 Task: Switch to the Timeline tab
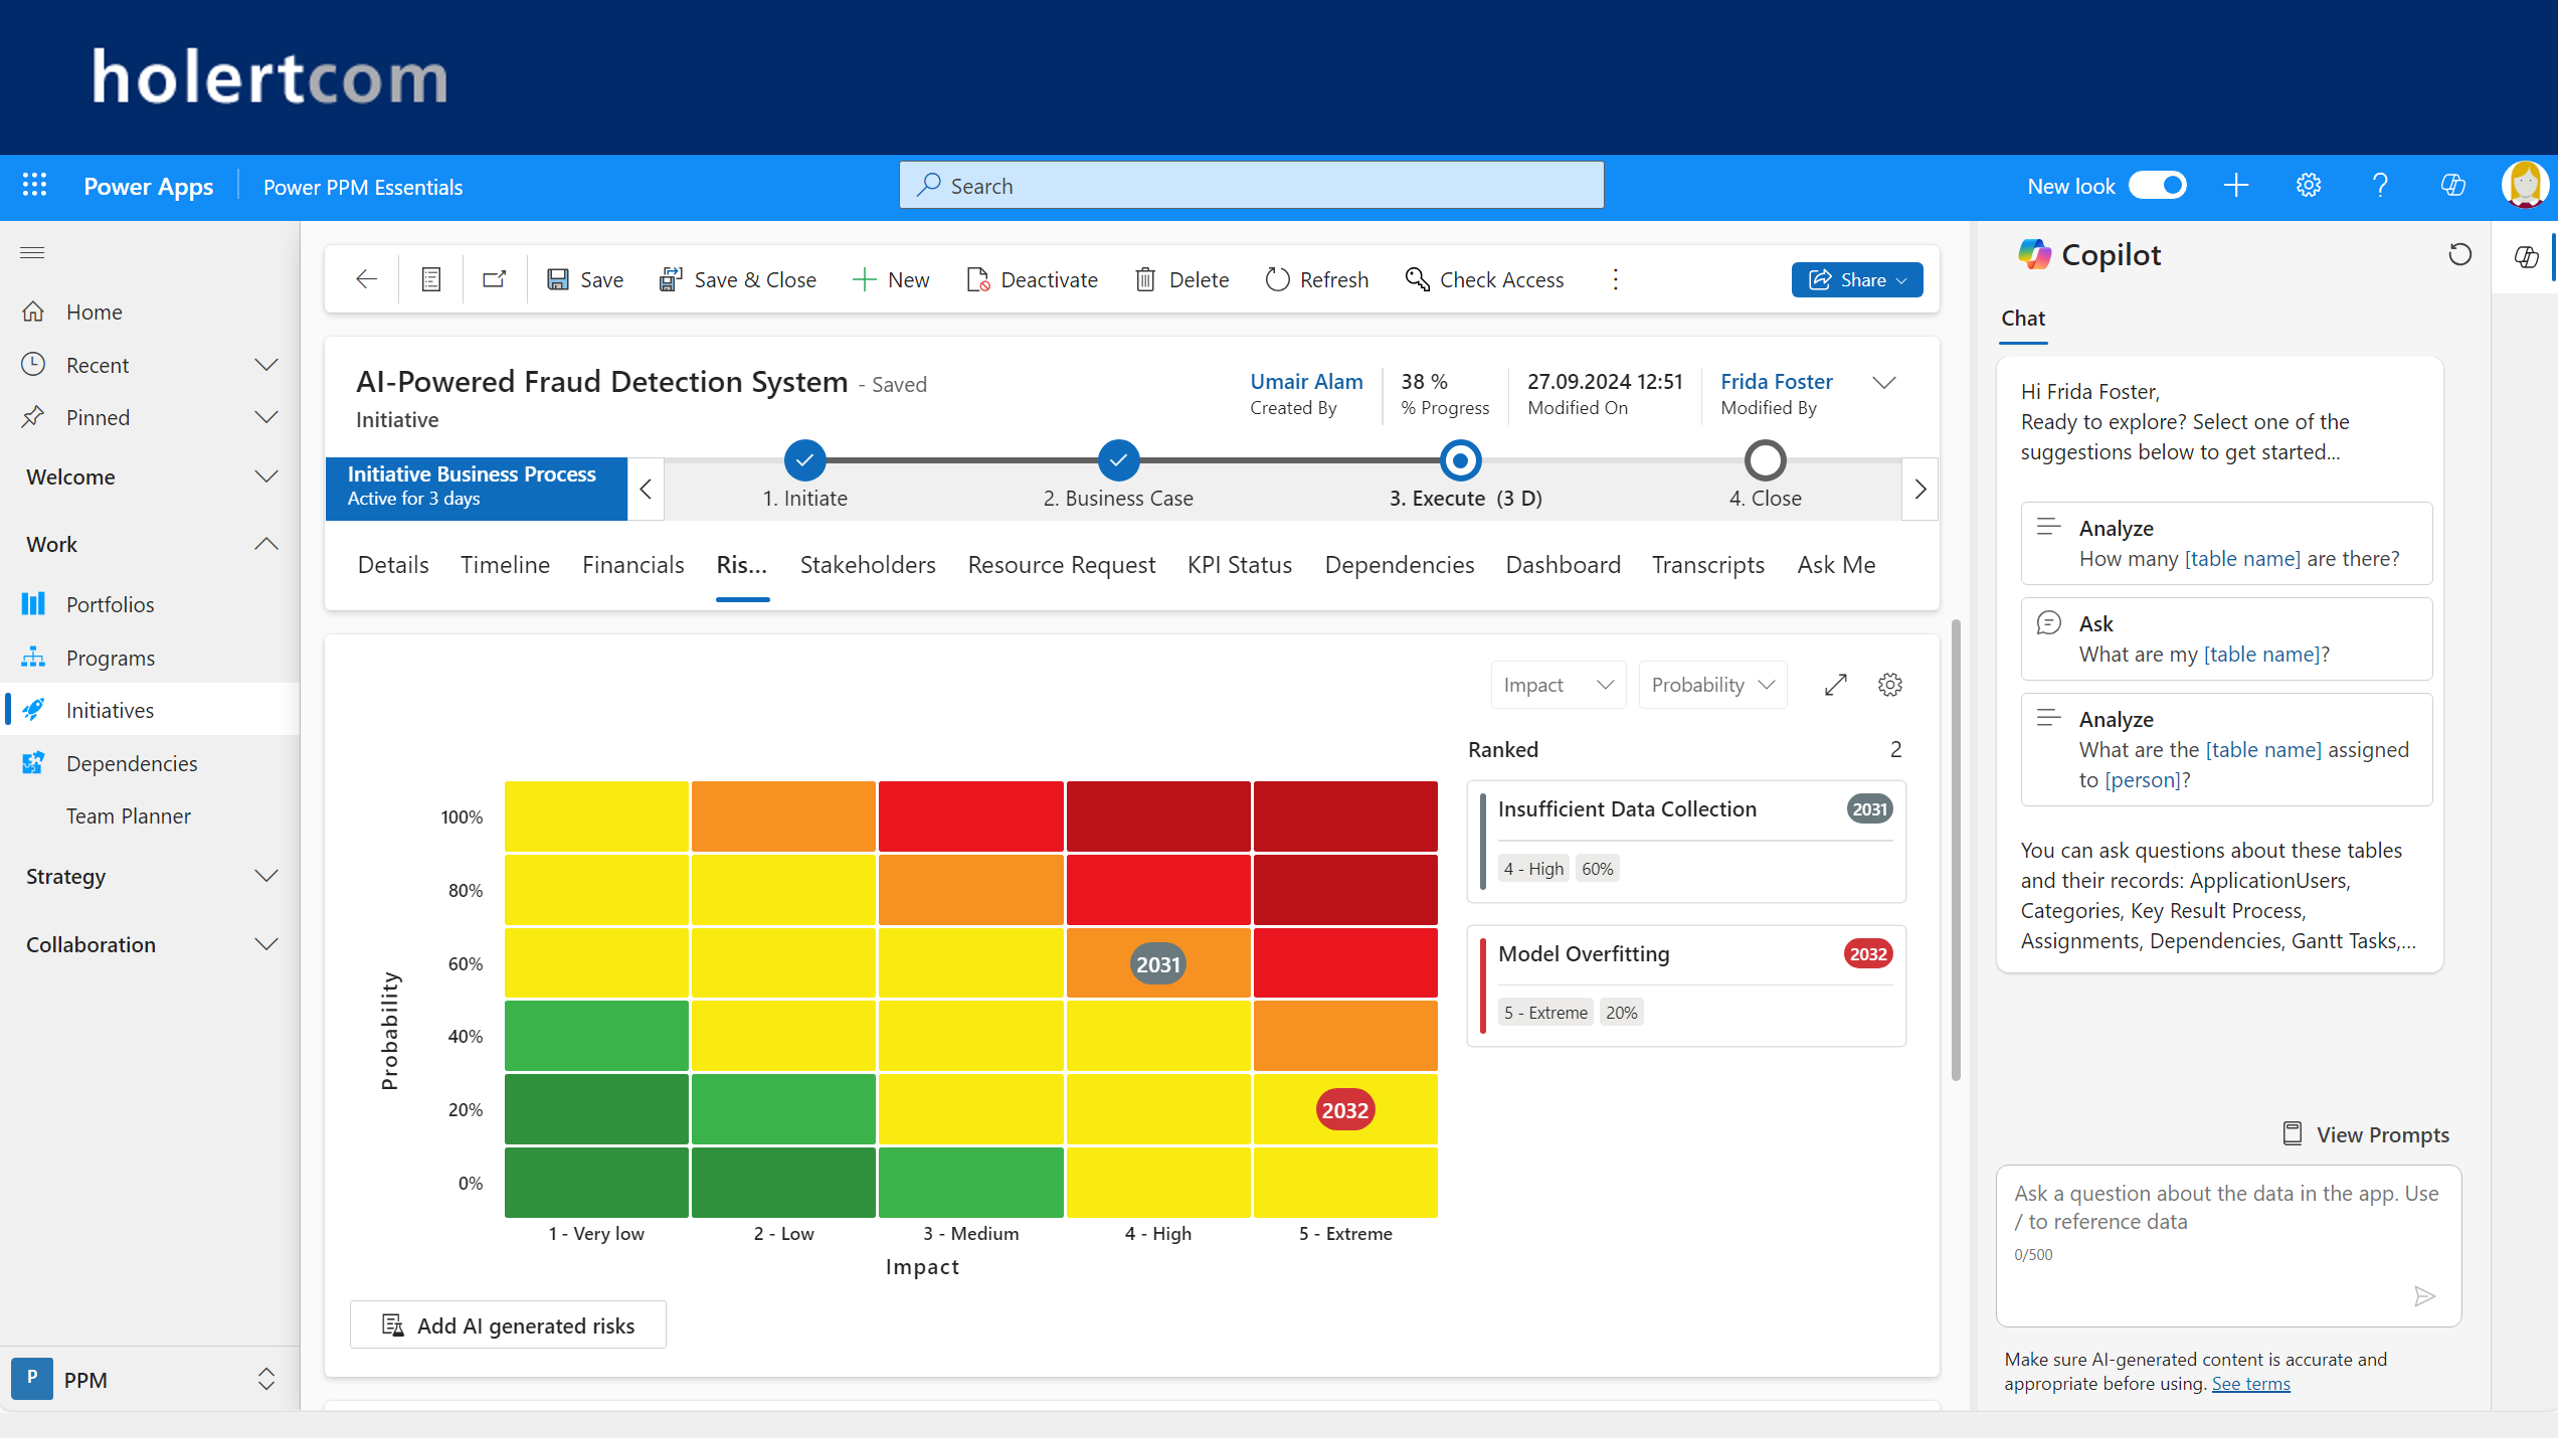[505, 565]
